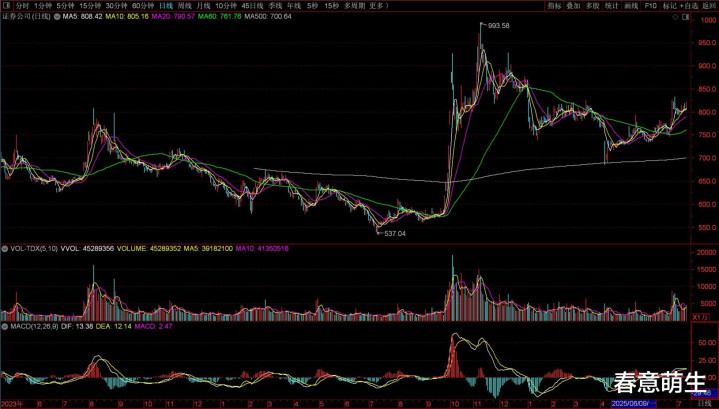Select the 5分钟 period tab
Screen dimensions: 719x409
pyautogui.click(x=65, y=6)
